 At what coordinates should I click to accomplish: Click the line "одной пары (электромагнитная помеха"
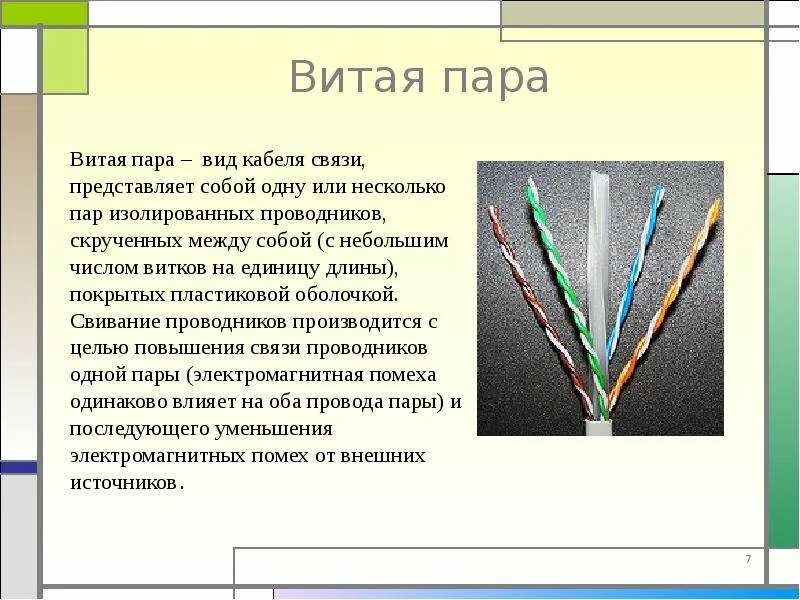pyautogui.click(x=253, y=375)
